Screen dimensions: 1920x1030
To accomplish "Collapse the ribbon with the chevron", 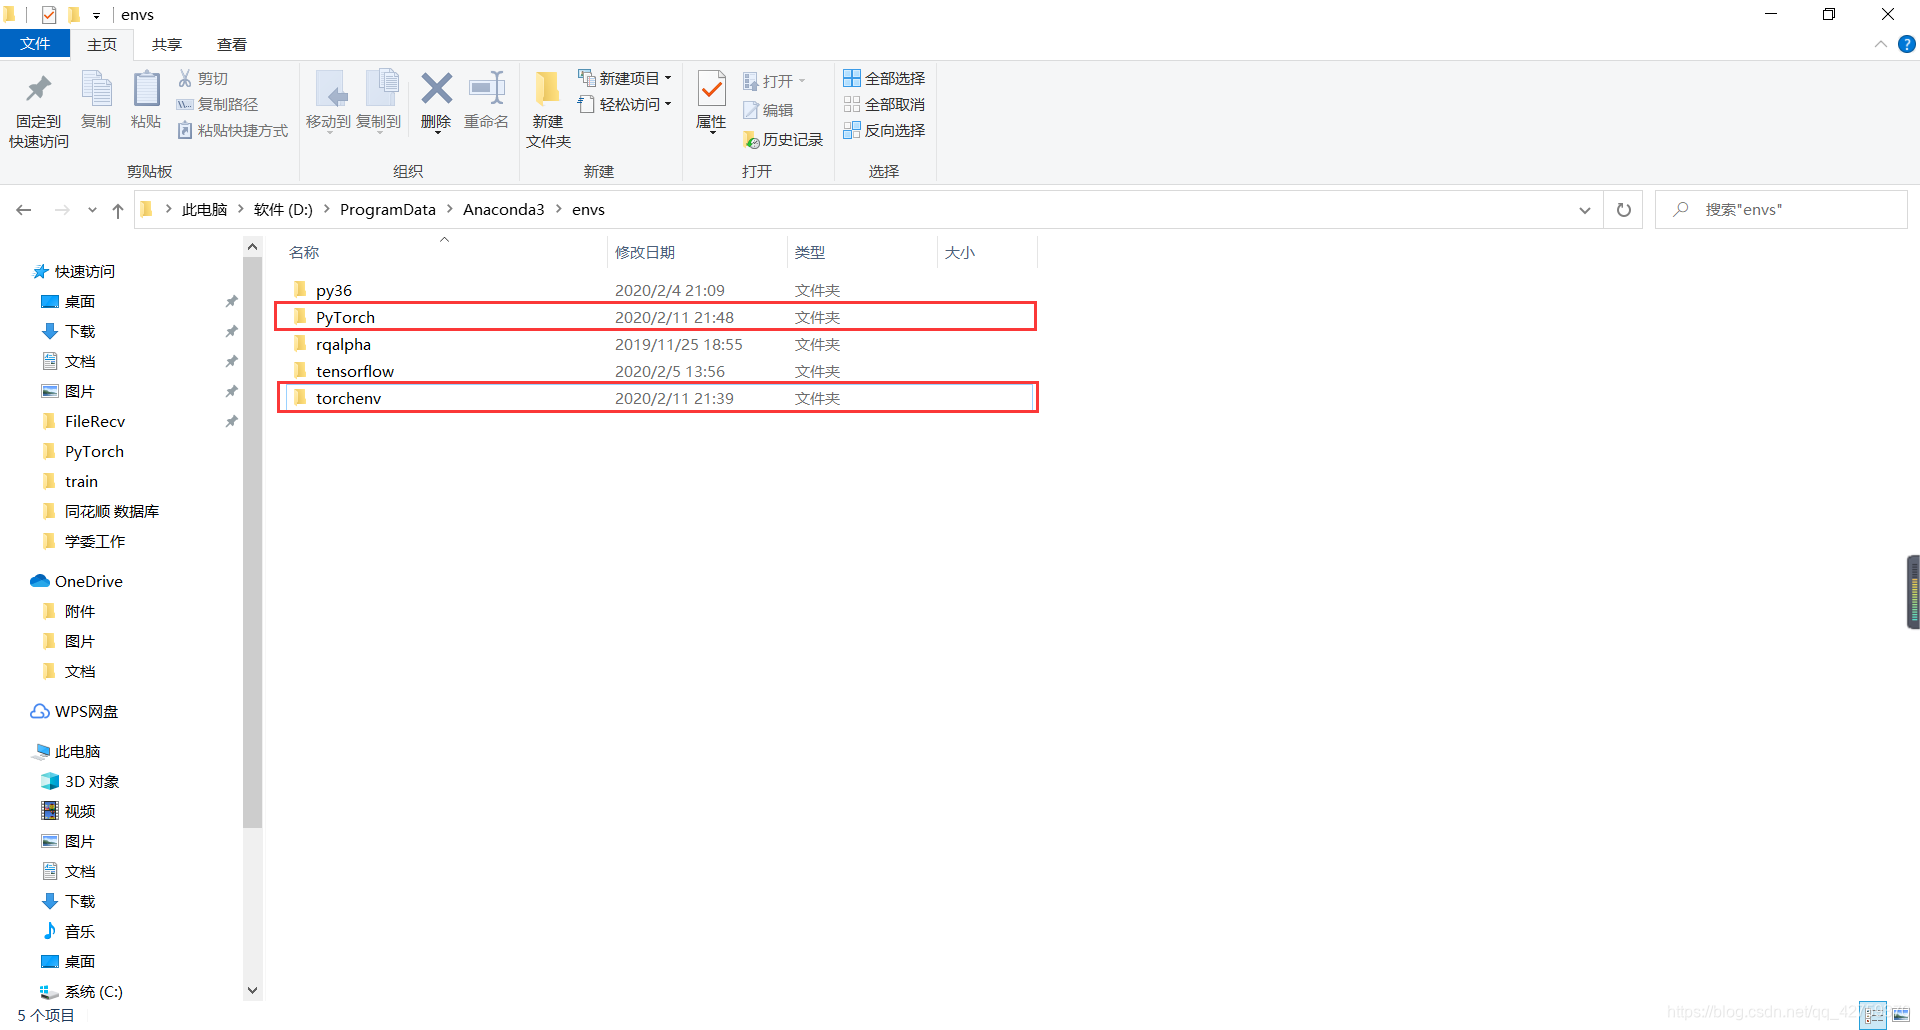I will (x=1881, y=44).
